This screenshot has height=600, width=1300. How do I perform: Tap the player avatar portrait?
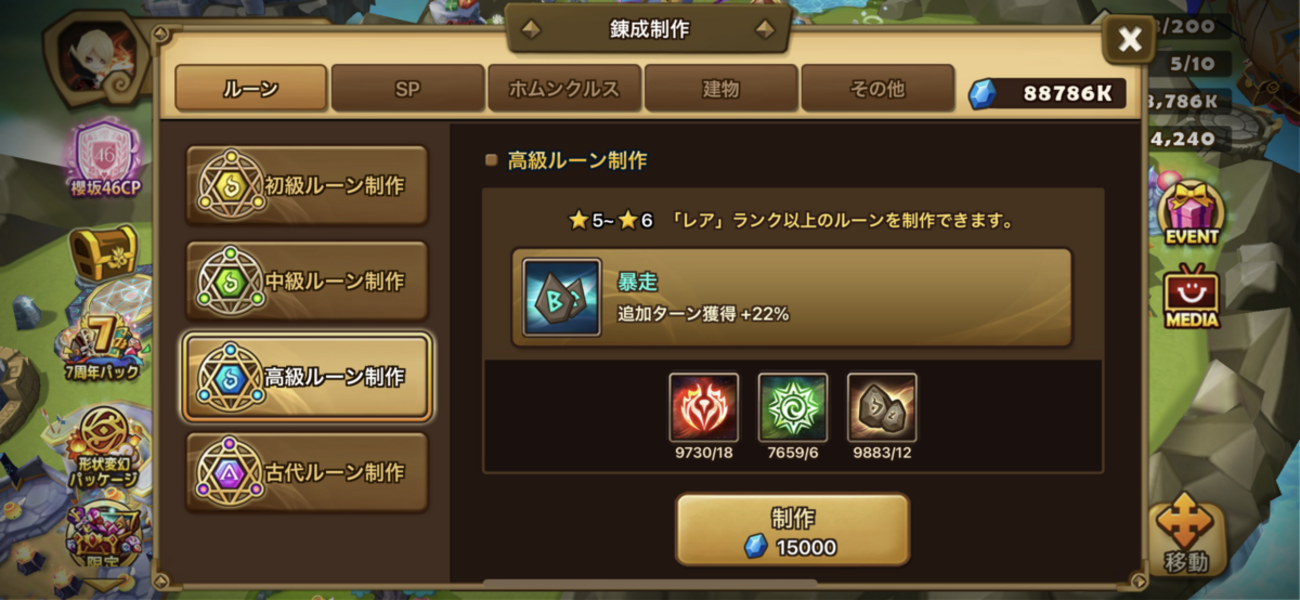[x=97, y=59]
